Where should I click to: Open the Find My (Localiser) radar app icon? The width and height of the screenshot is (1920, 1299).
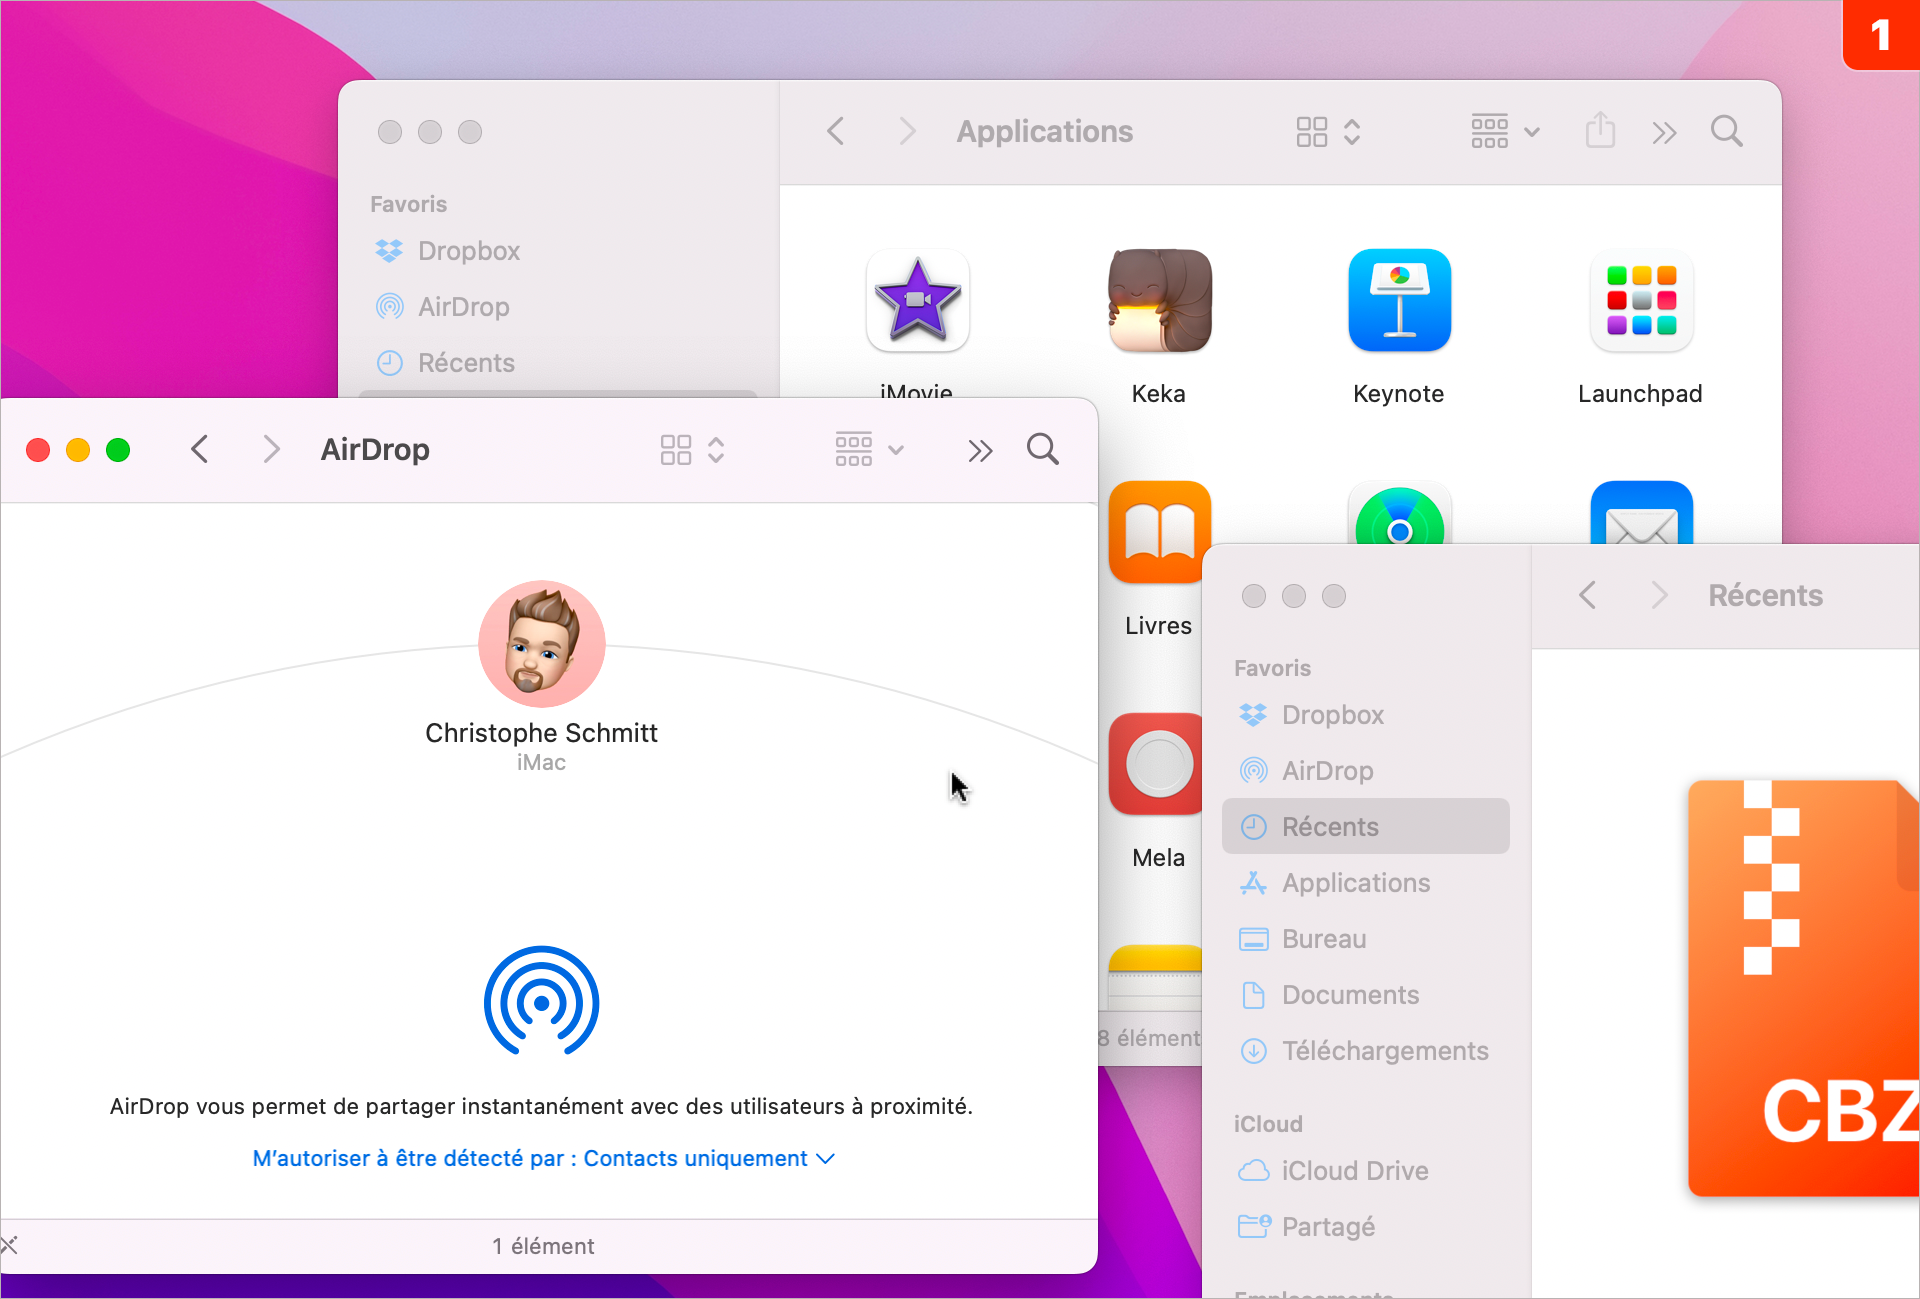pos(1399,514)
